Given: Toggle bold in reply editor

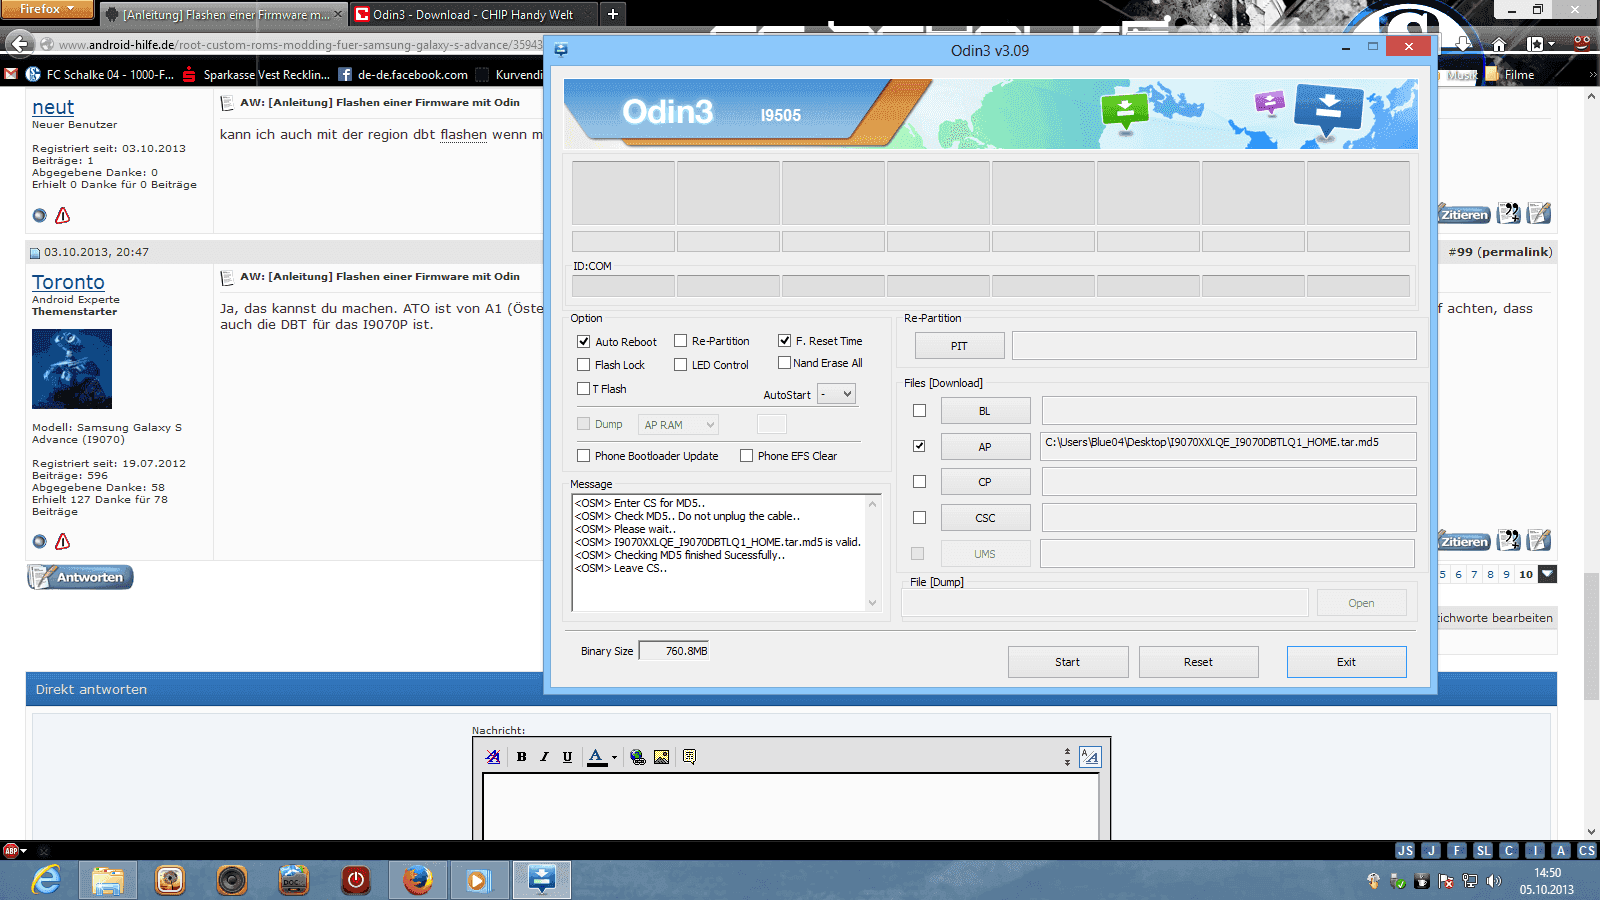Looking at the screenshot, I should pos(521,757).
